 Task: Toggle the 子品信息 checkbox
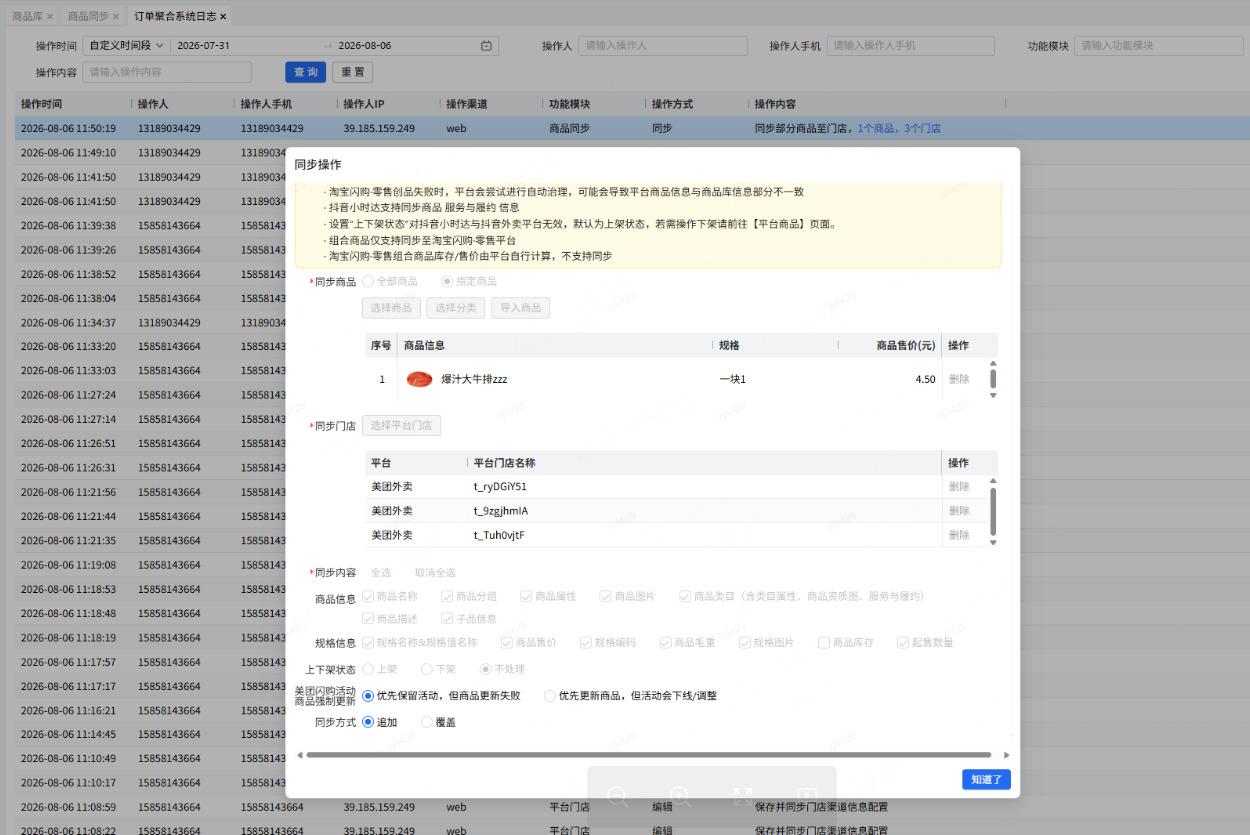(x=447, y=619)
